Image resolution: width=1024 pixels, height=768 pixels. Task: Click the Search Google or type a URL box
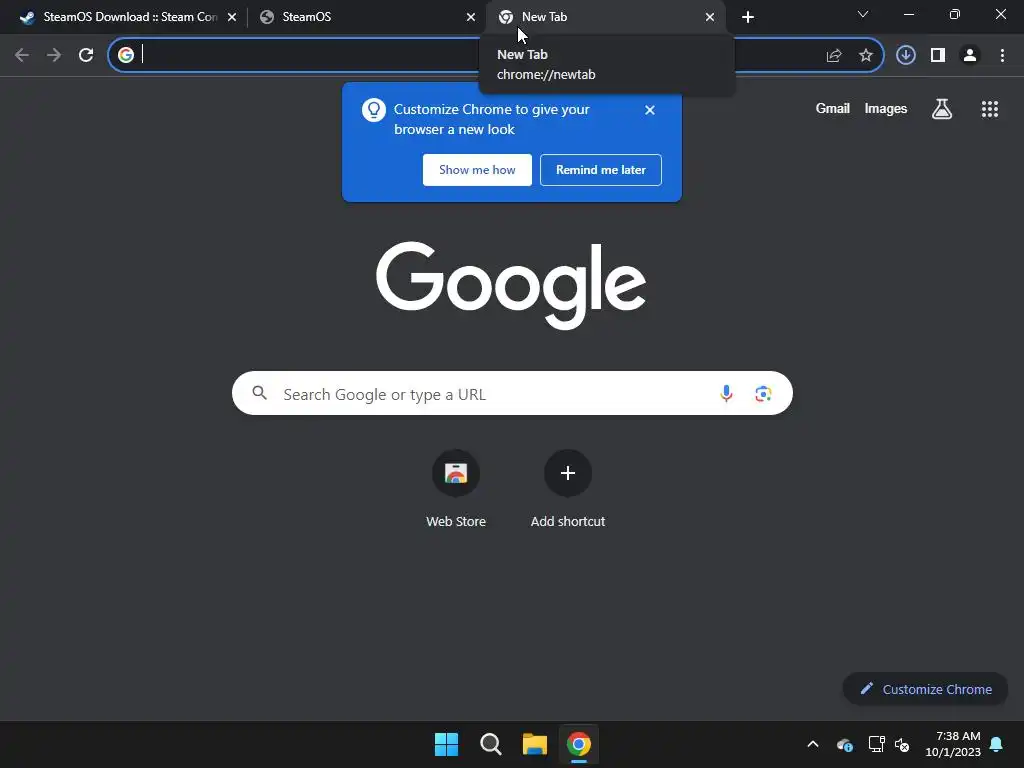point(512,393)
